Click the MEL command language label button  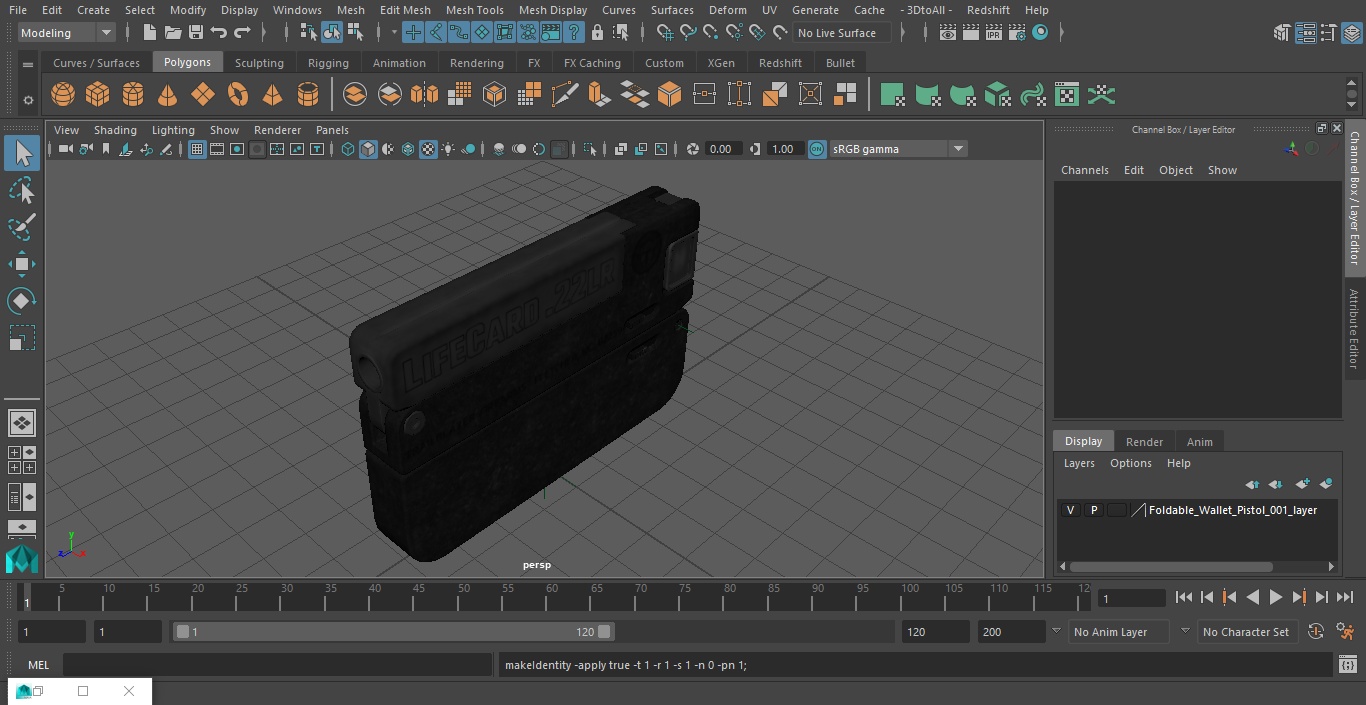38,665
